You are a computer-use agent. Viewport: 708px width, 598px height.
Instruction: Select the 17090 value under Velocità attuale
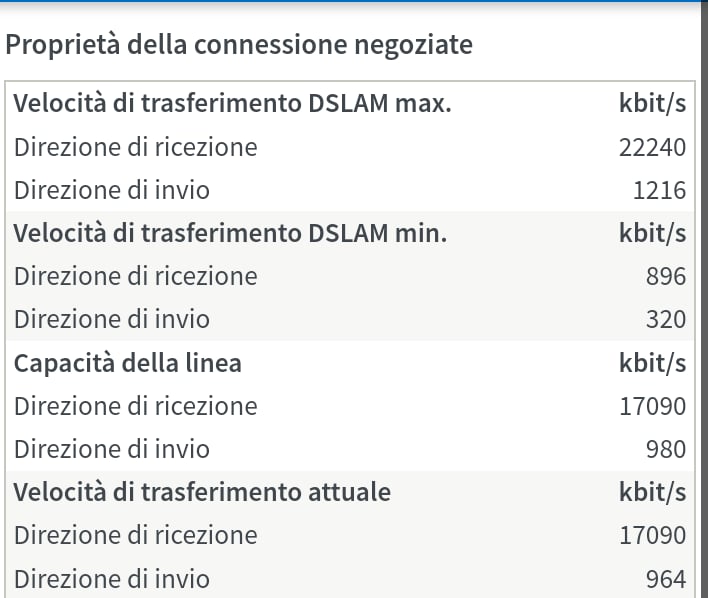652,535
